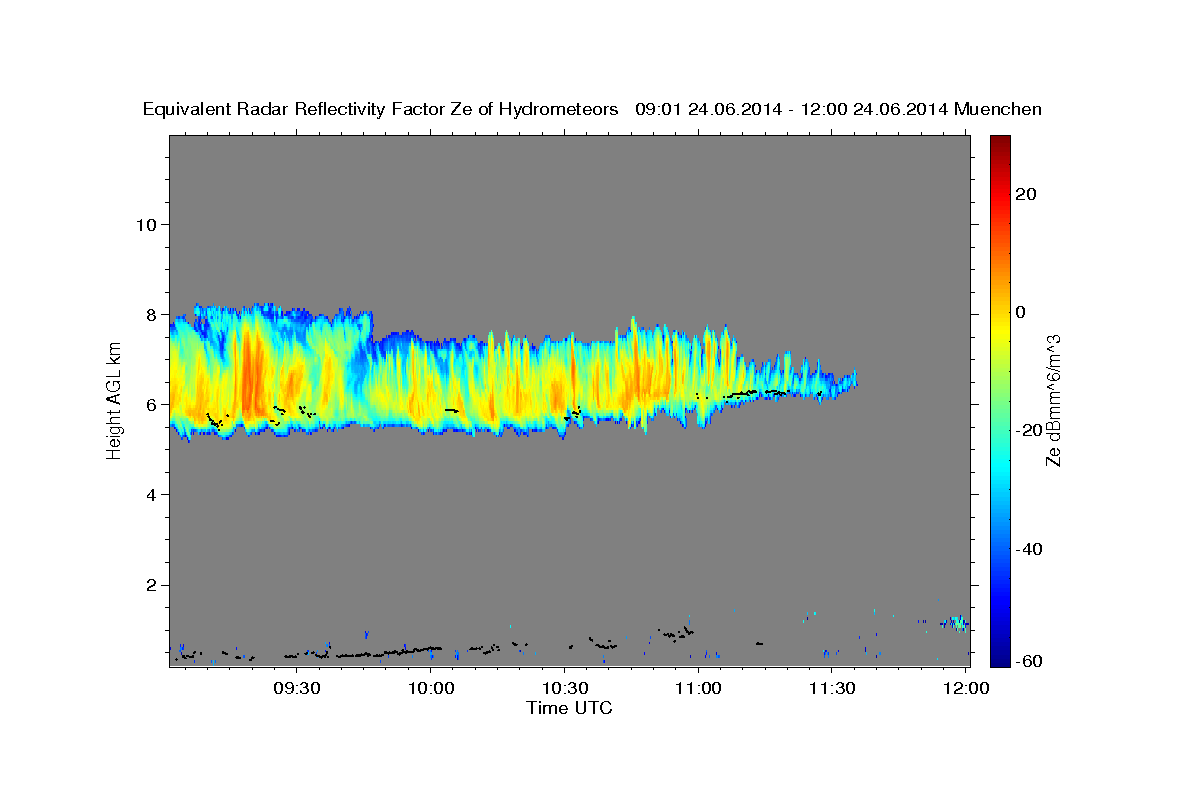The width and height of the screenshot is (1200, 800).
Task: Click the height axis label '10'
Action: 148,224
